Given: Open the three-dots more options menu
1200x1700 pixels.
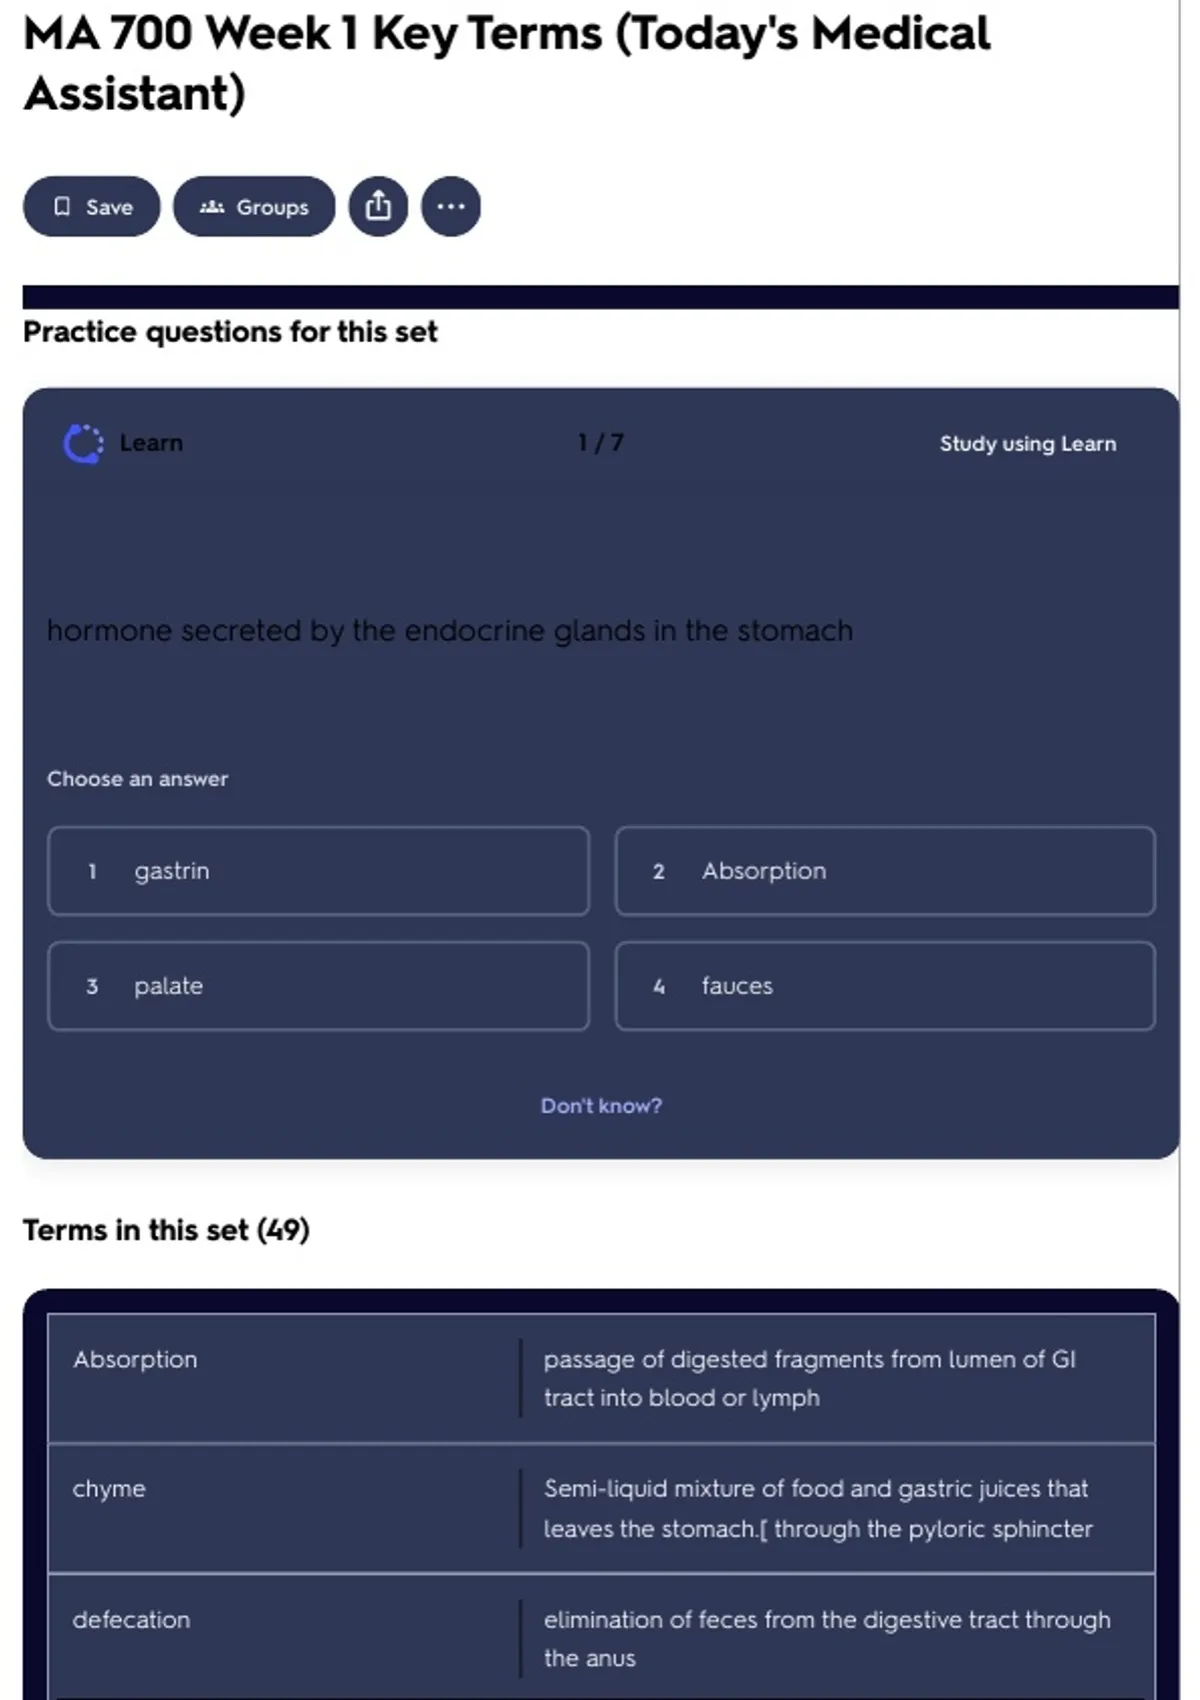Looking at the screenshot, I should click(x=451, y=207).
